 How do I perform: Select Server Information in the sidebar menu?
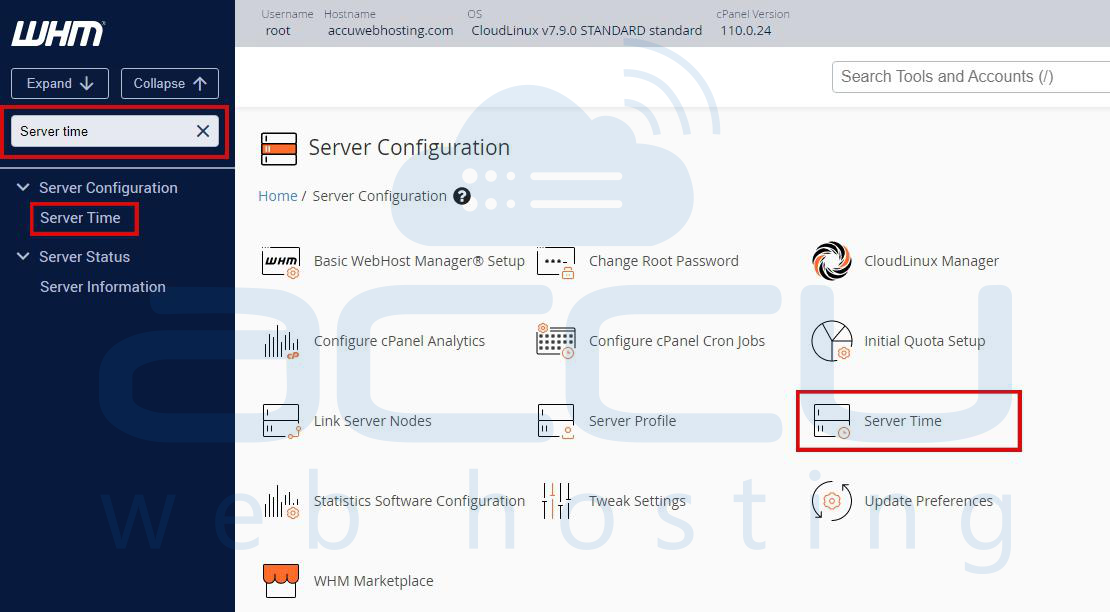tap(102, 287)
